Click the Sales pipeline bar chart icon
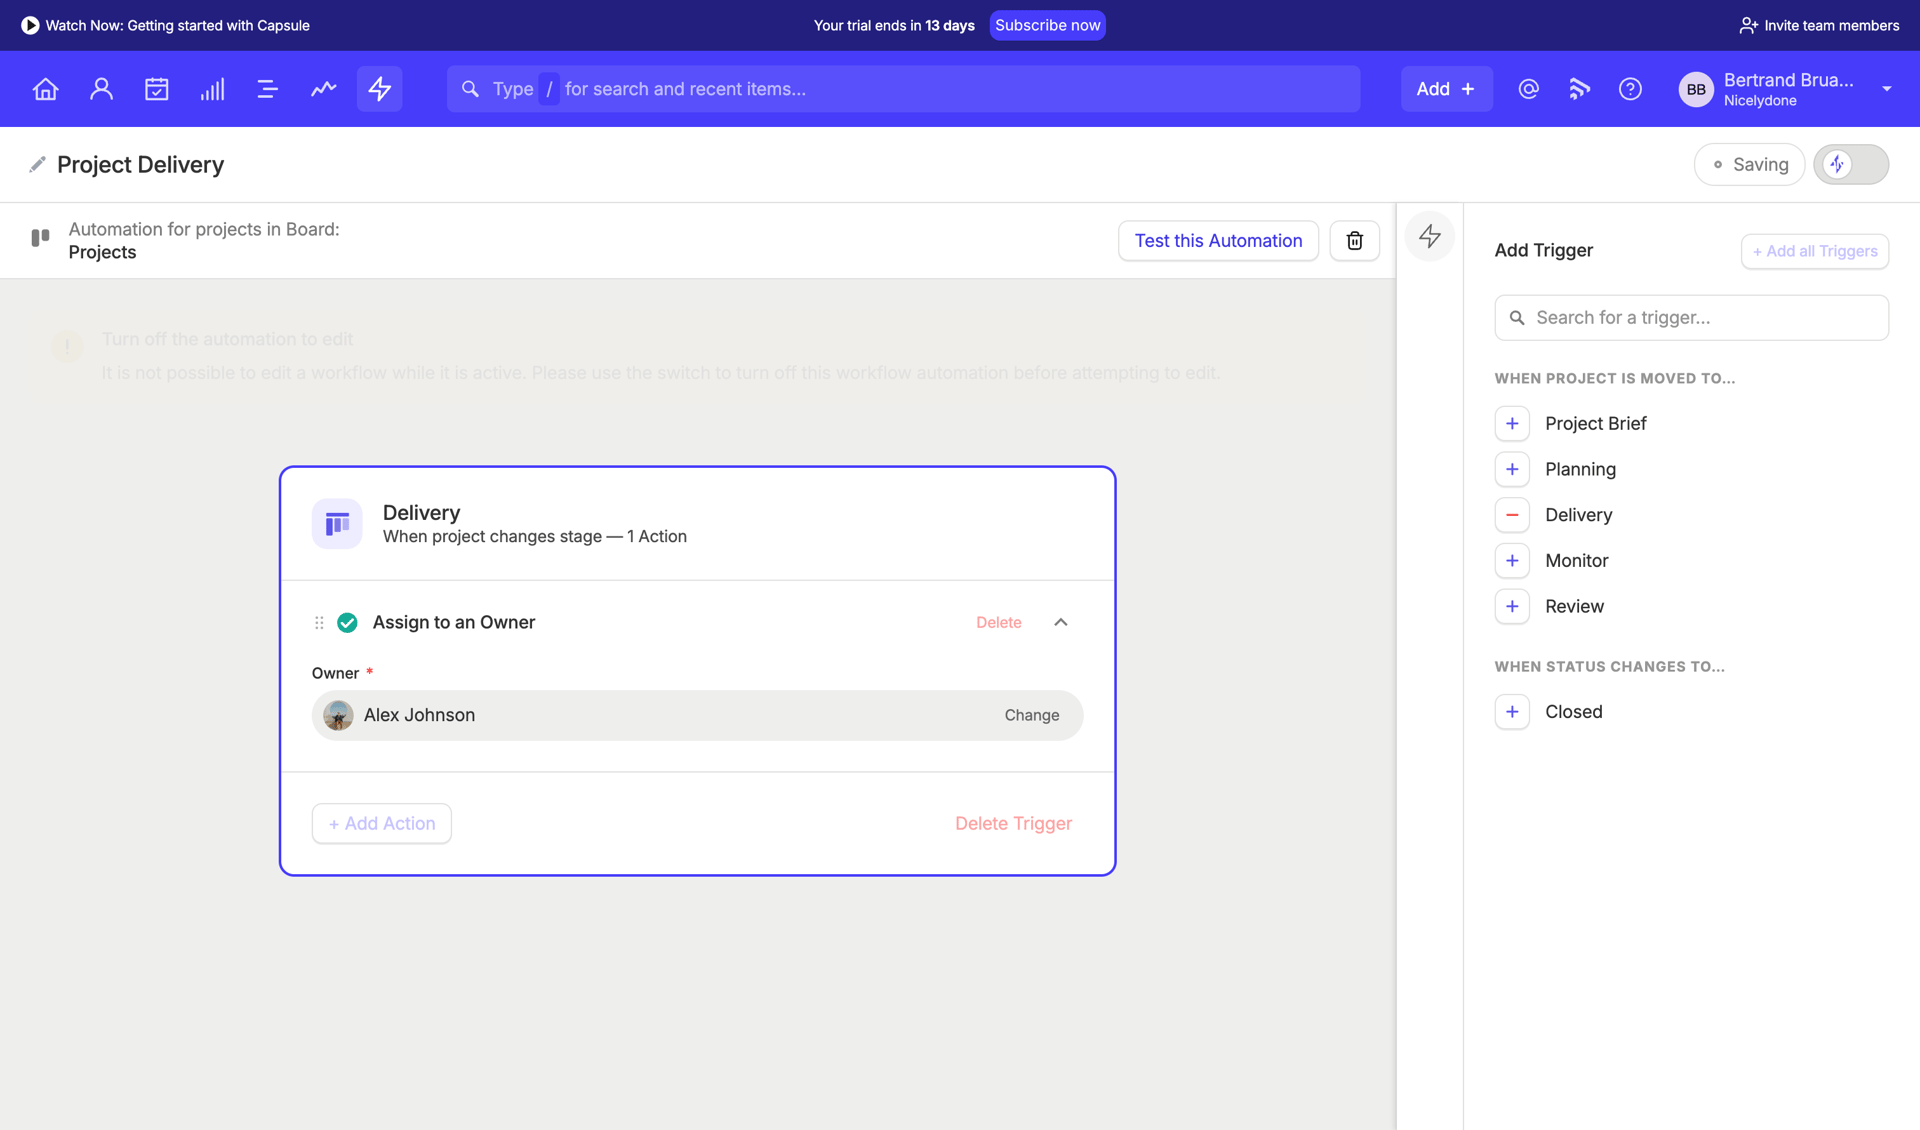Screen dimensions: 1920x1130 pyautogui.click(x=211, y=88)
